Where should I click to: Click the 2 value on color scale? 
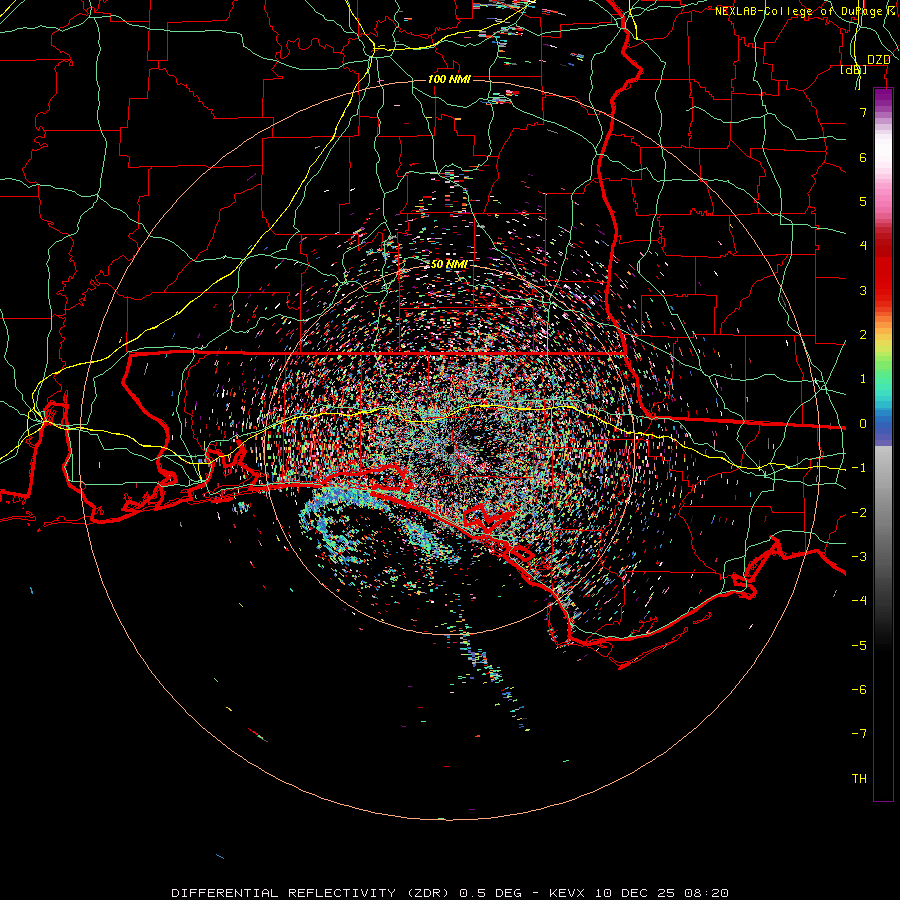(x=863, y=335)
